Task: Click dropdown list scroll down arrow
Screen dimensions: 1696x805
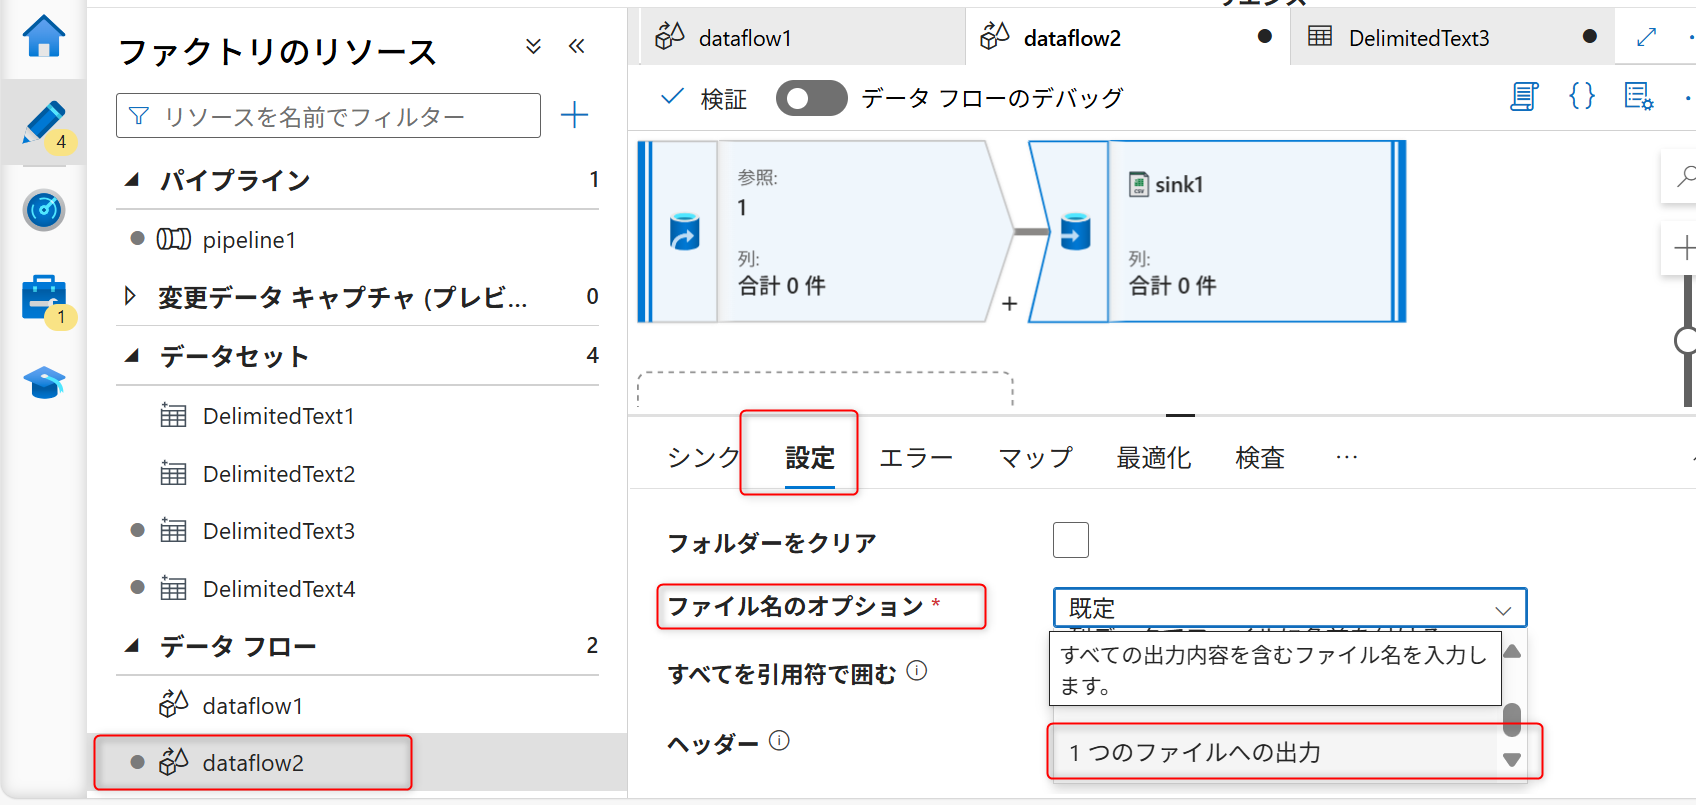Action: [1512, 760]
